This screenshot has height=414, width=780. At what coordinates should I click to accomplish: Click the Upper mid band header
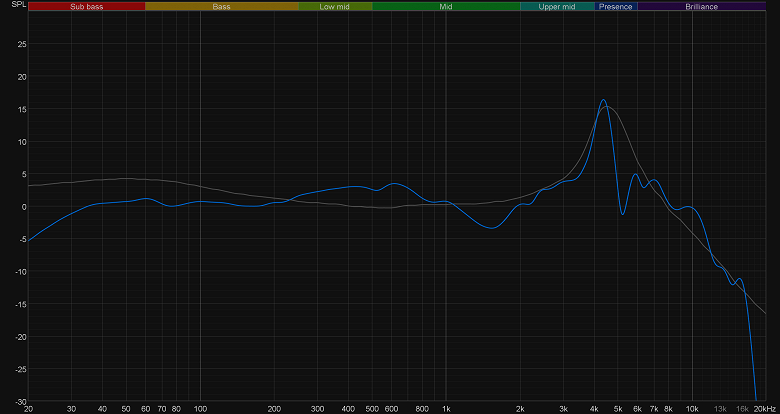coord(557,6)
